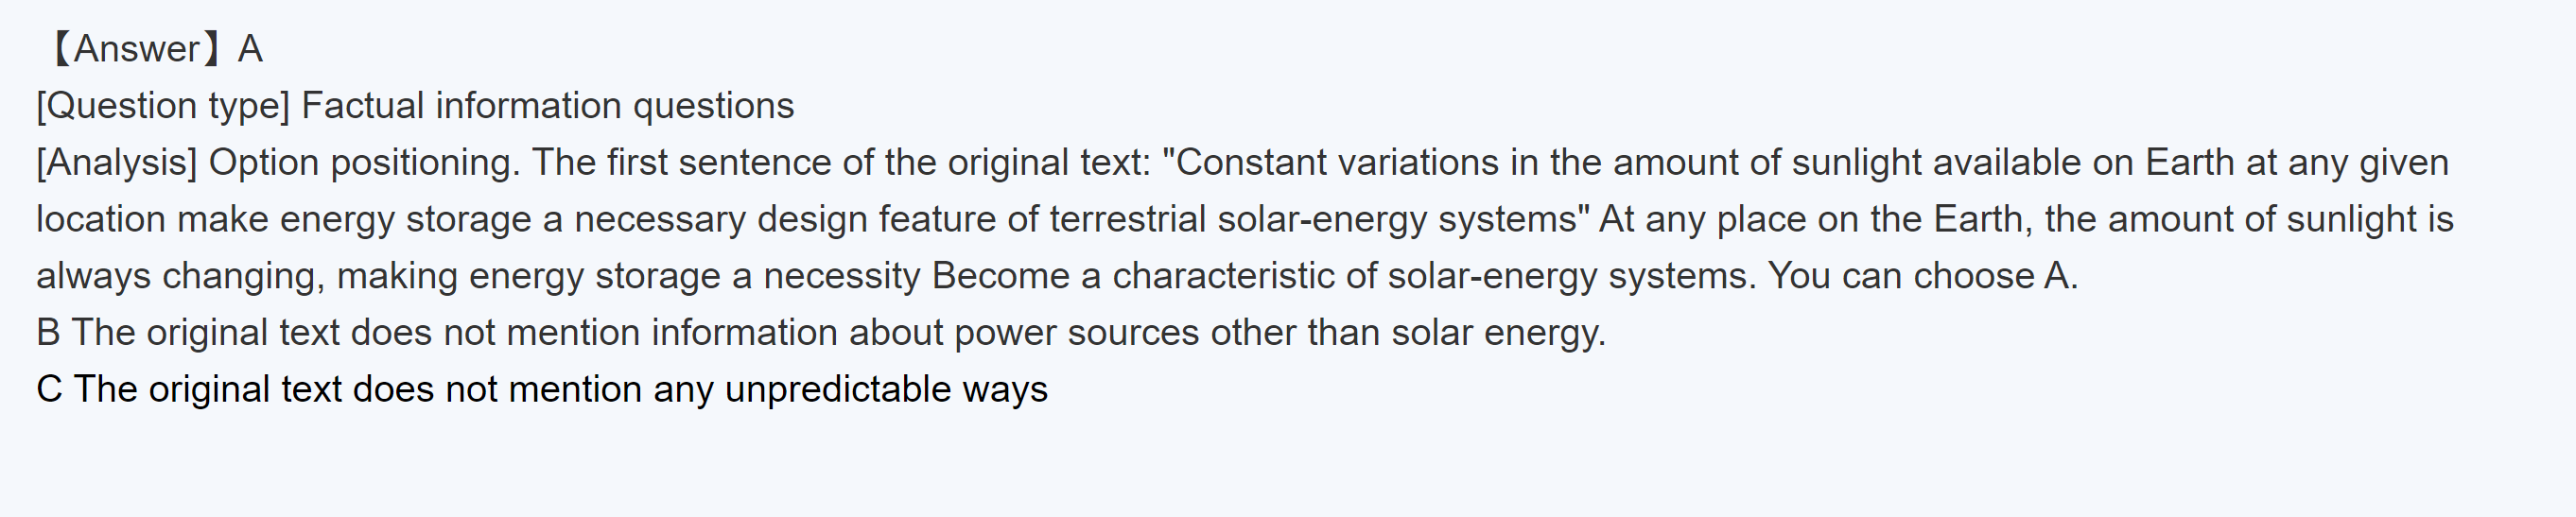Viewport: 2576px width, 517px height.
Task: Click the [Analysis] label
Action: point(116,163)
